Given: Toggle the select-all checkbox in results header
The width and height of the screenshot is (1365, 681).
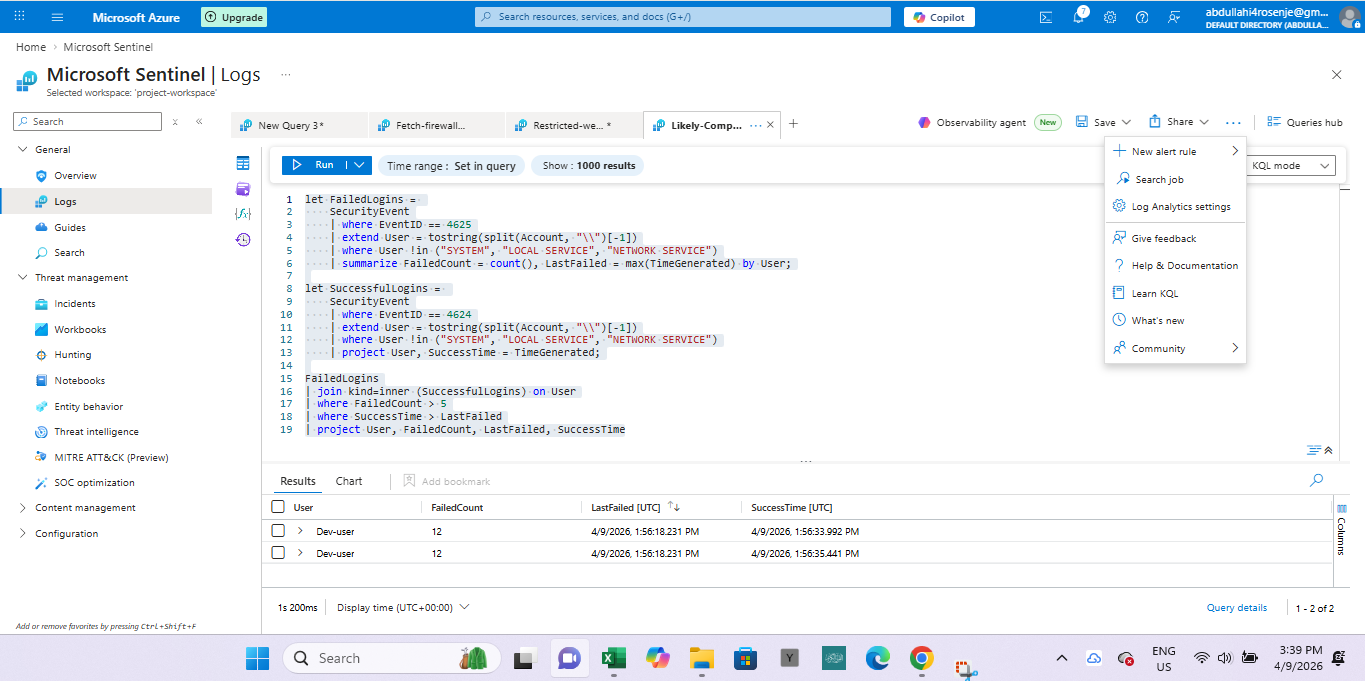Looking at the screenshot, I should pyautogui.click(x=279, y=507).
